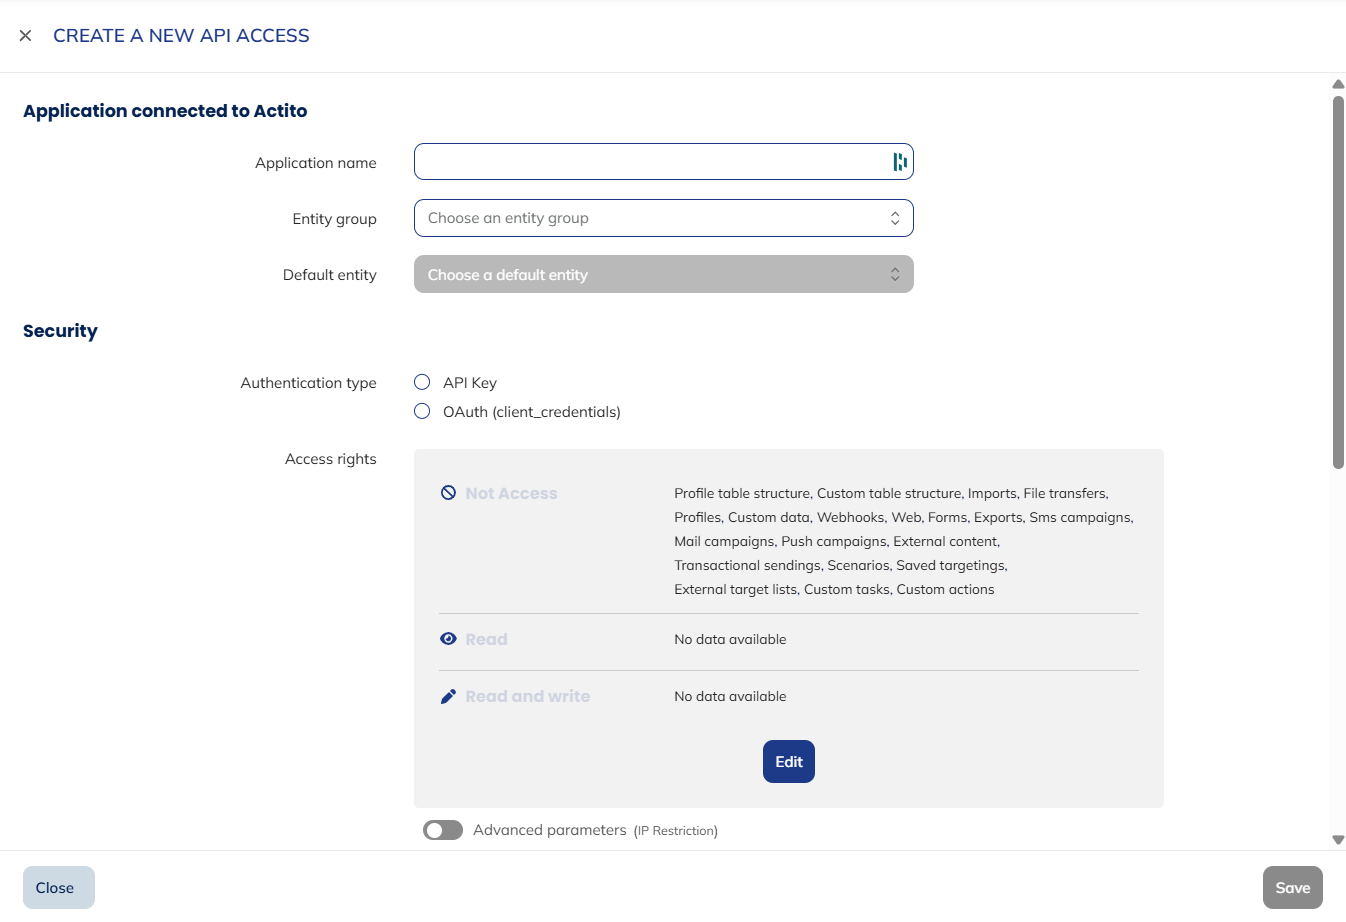Enable the Advanced parameters IP Restriction toggle
Viewport: 1346px width, 922px height.
click(443, 830)
